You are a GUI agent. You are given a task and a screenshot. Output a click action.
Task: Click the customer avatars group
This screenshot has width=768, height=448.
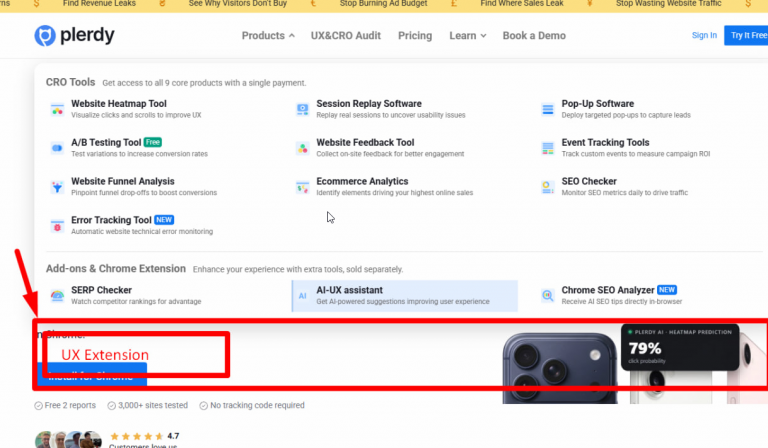(x=68, y=440)
